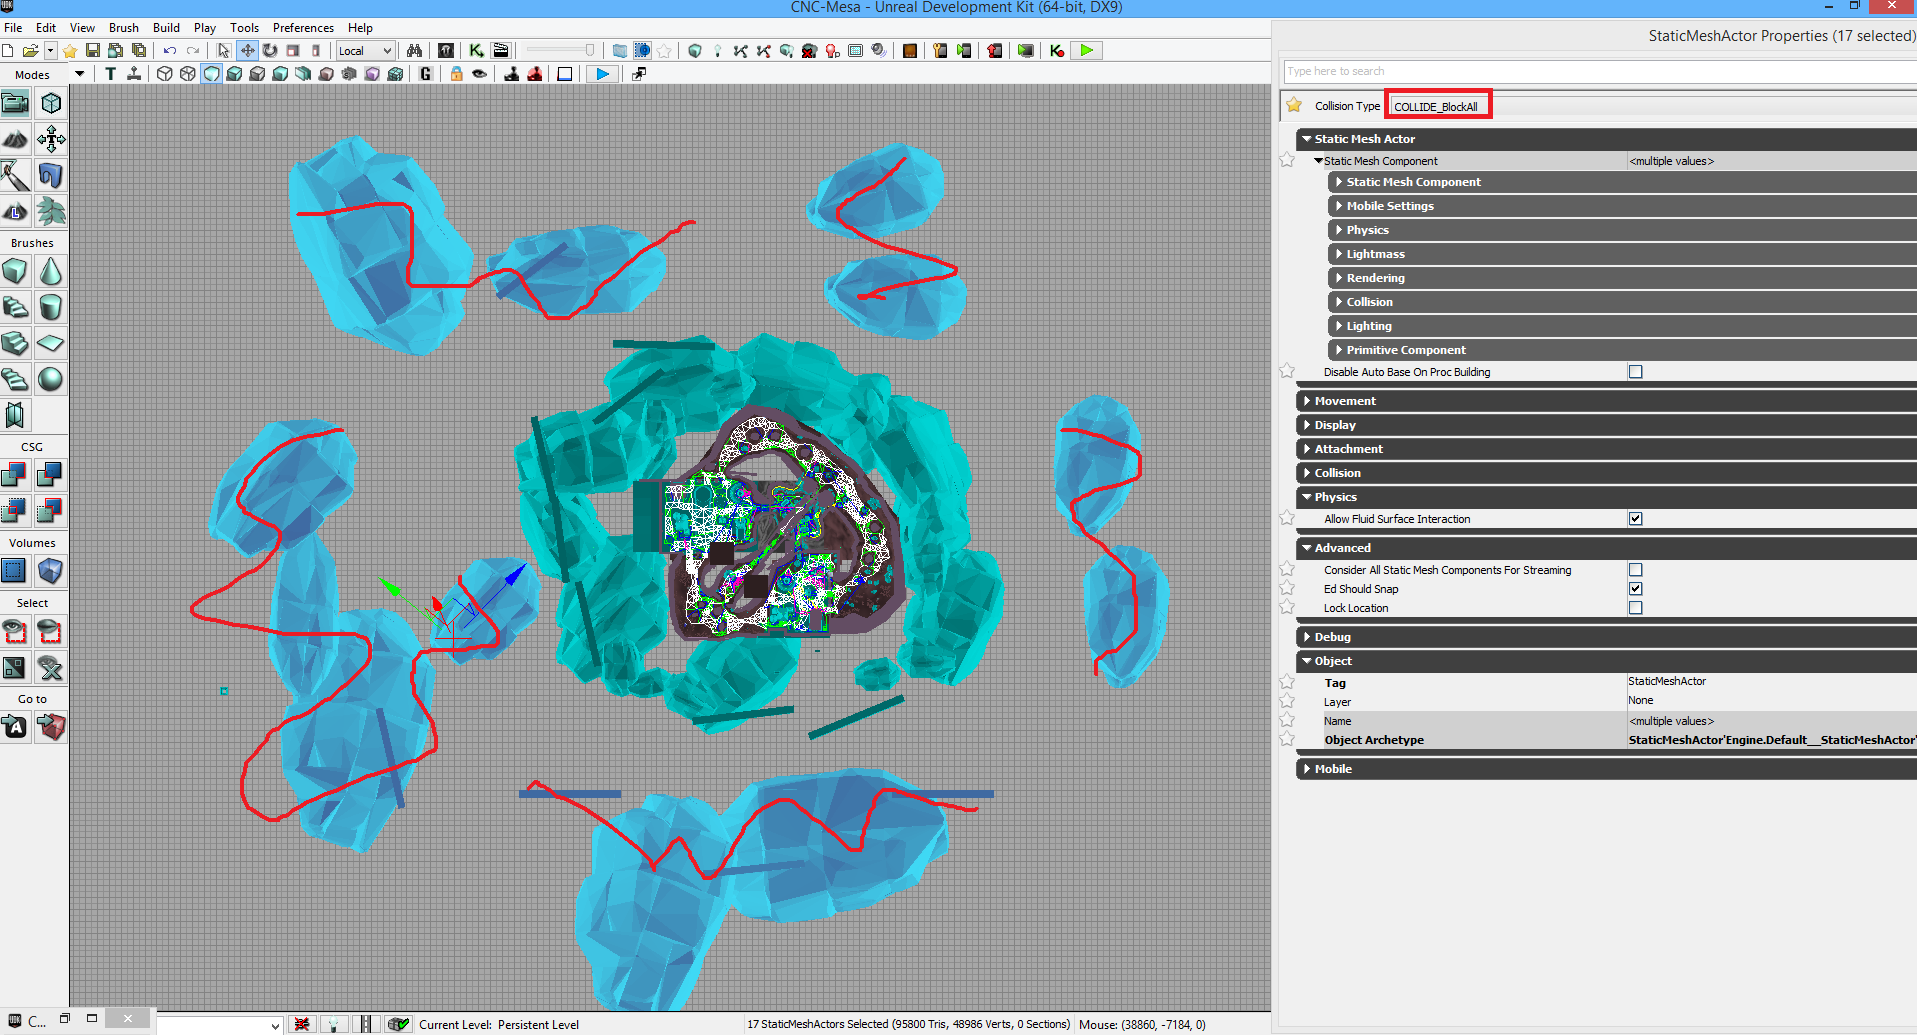Viewport: 1917px width, 1035px height.
Task: Open the Help menu
Action: 360,28
